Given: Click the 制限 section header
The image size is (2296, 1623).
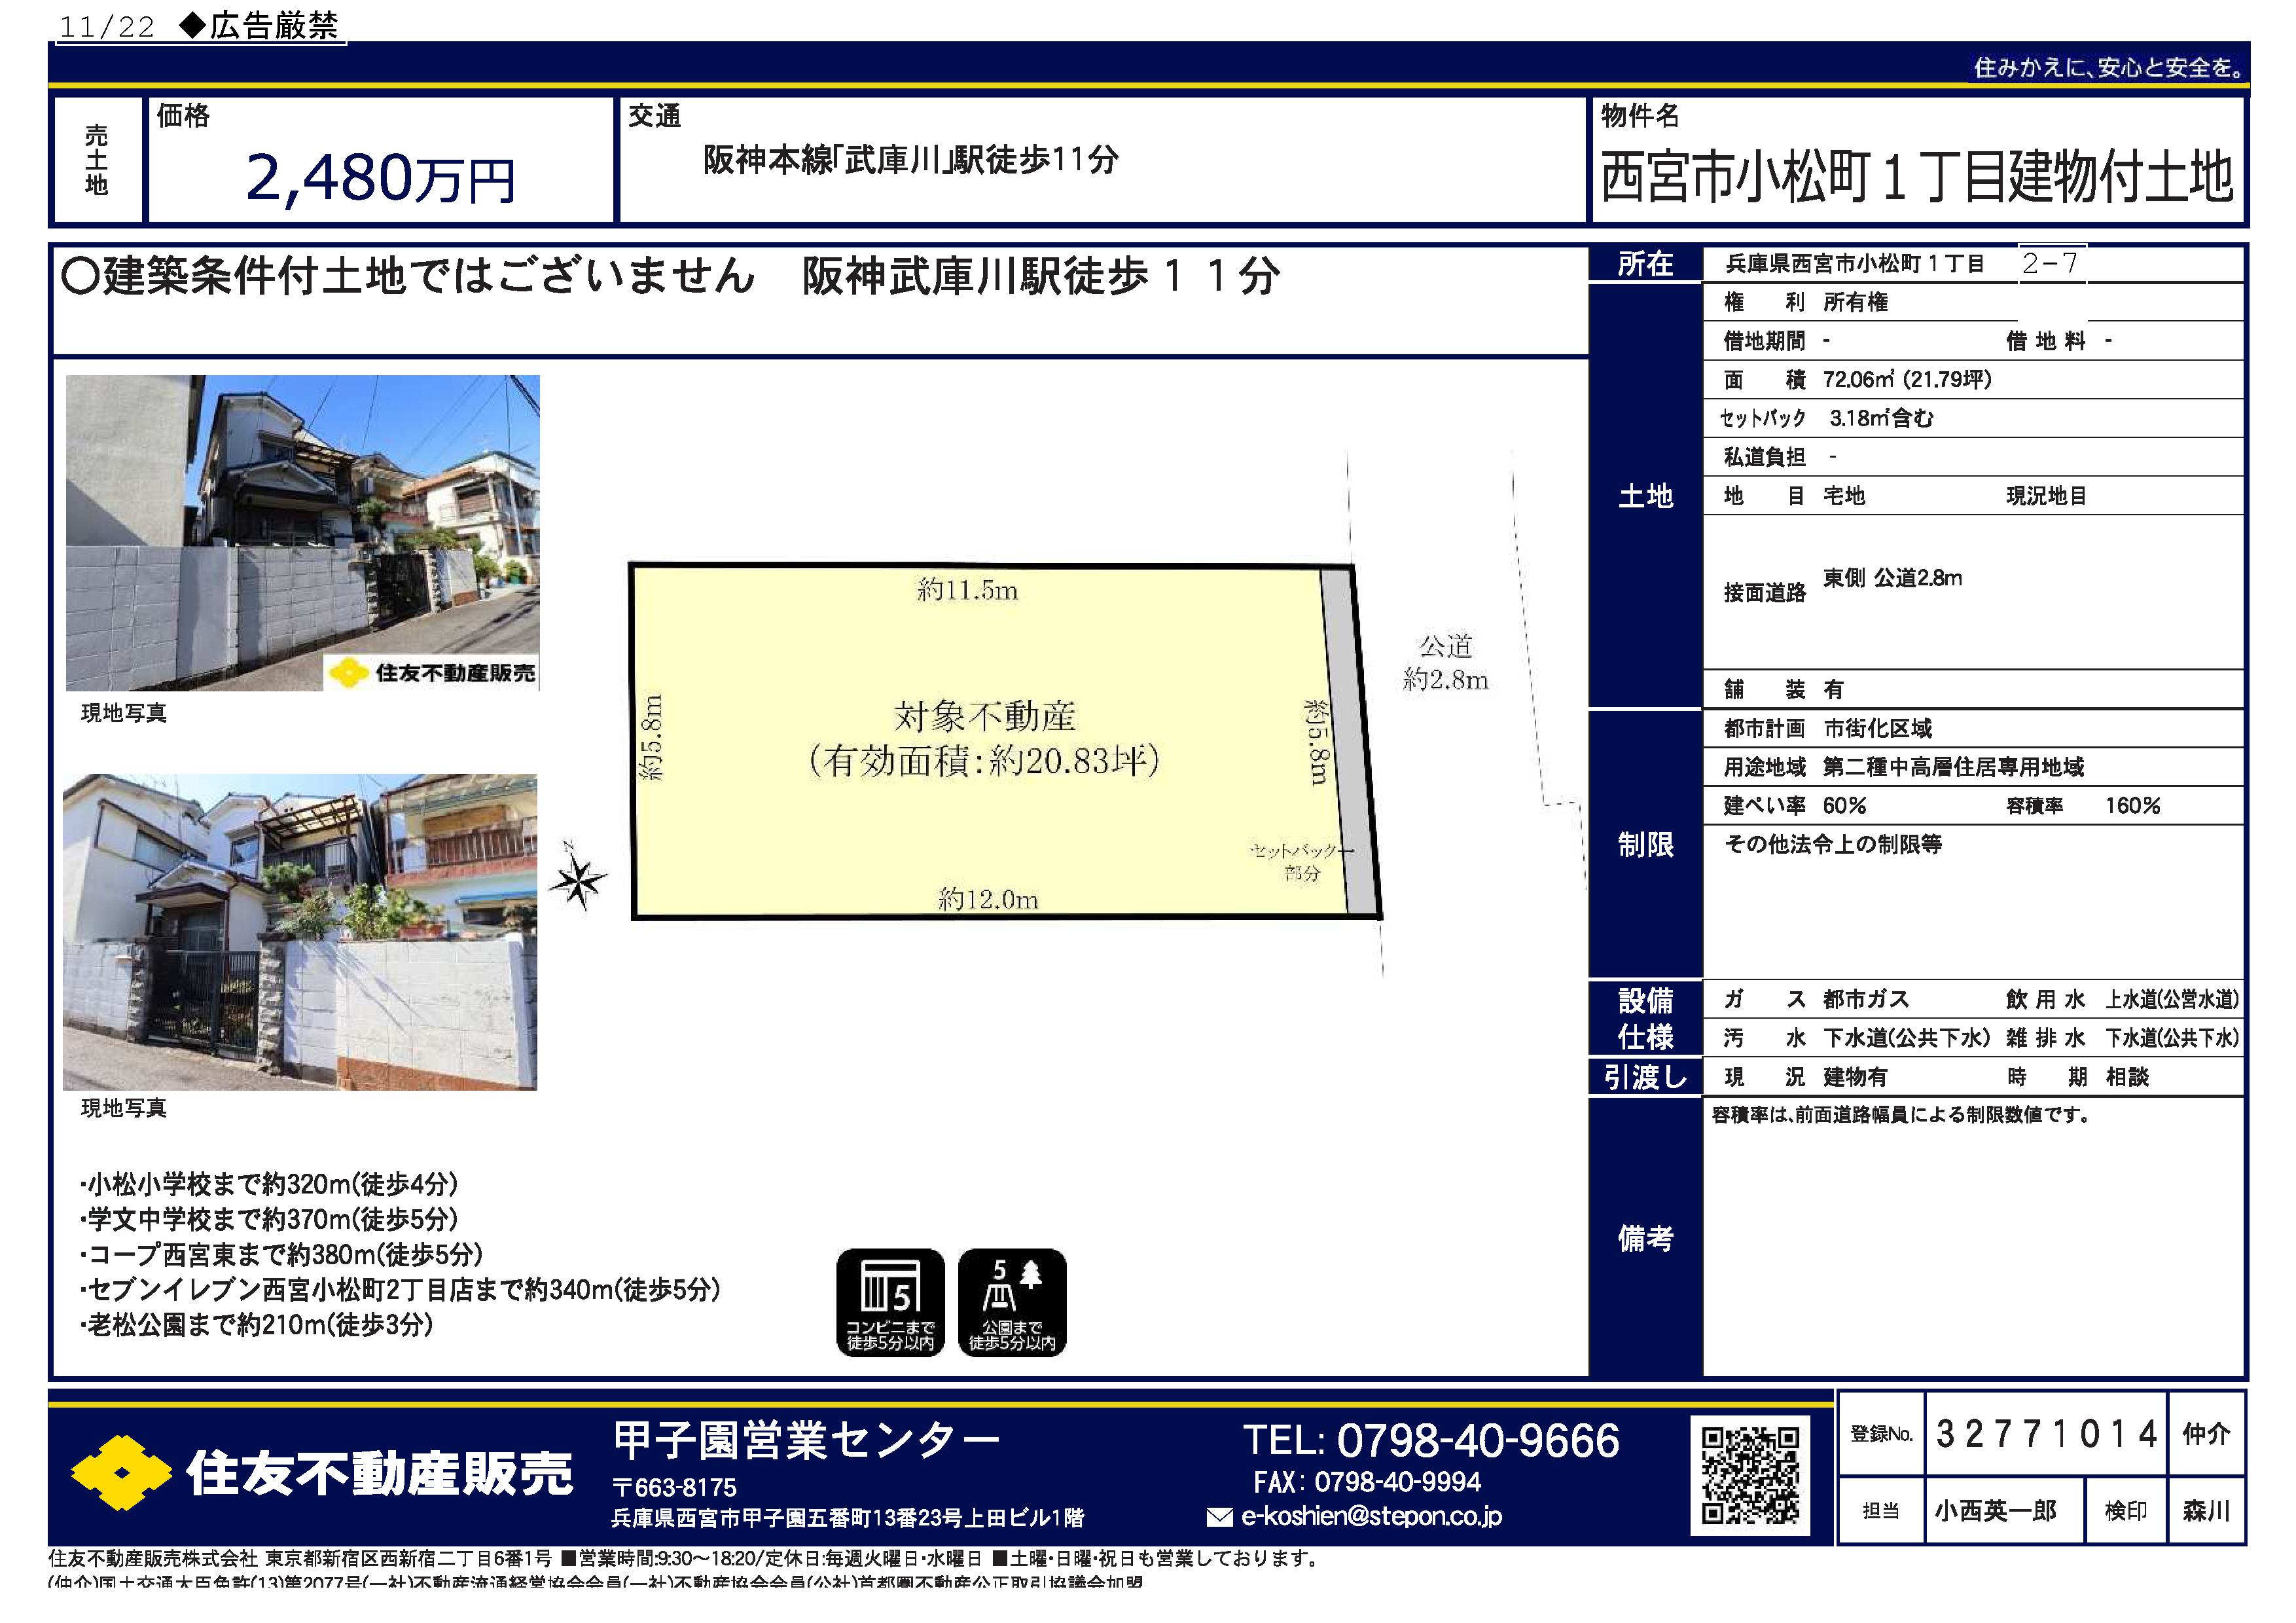Looking at the screenshot, I should click(x=1645, y=845).
